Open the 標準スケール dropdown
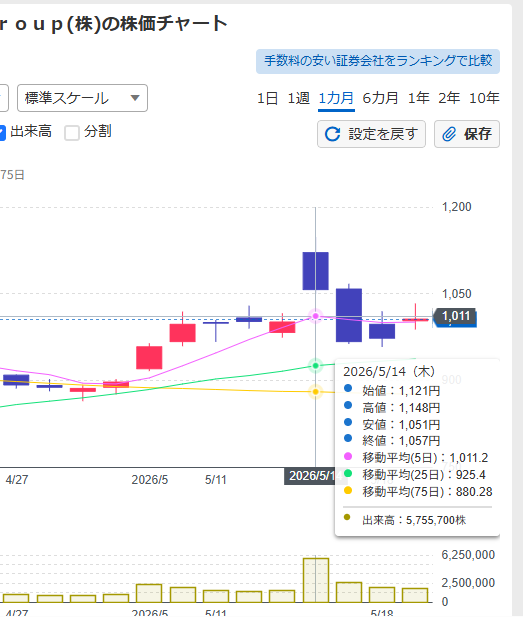This screenshot has width=523, height=617. coord(82,98)
